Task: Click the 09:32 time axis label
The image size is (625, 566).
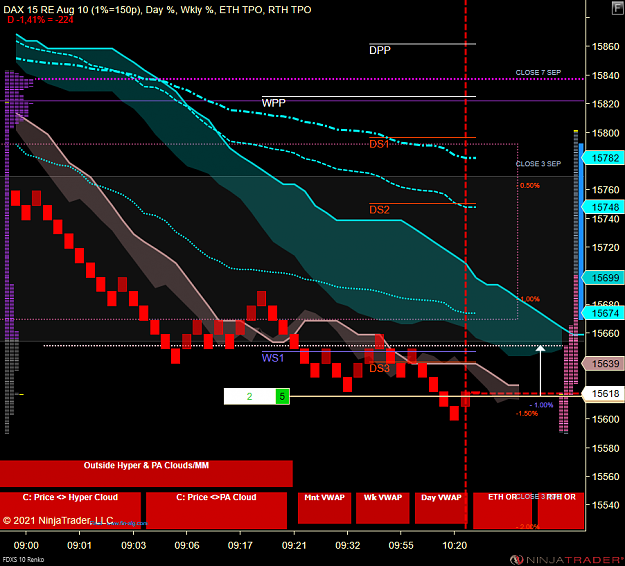Action: pos(348,546)
